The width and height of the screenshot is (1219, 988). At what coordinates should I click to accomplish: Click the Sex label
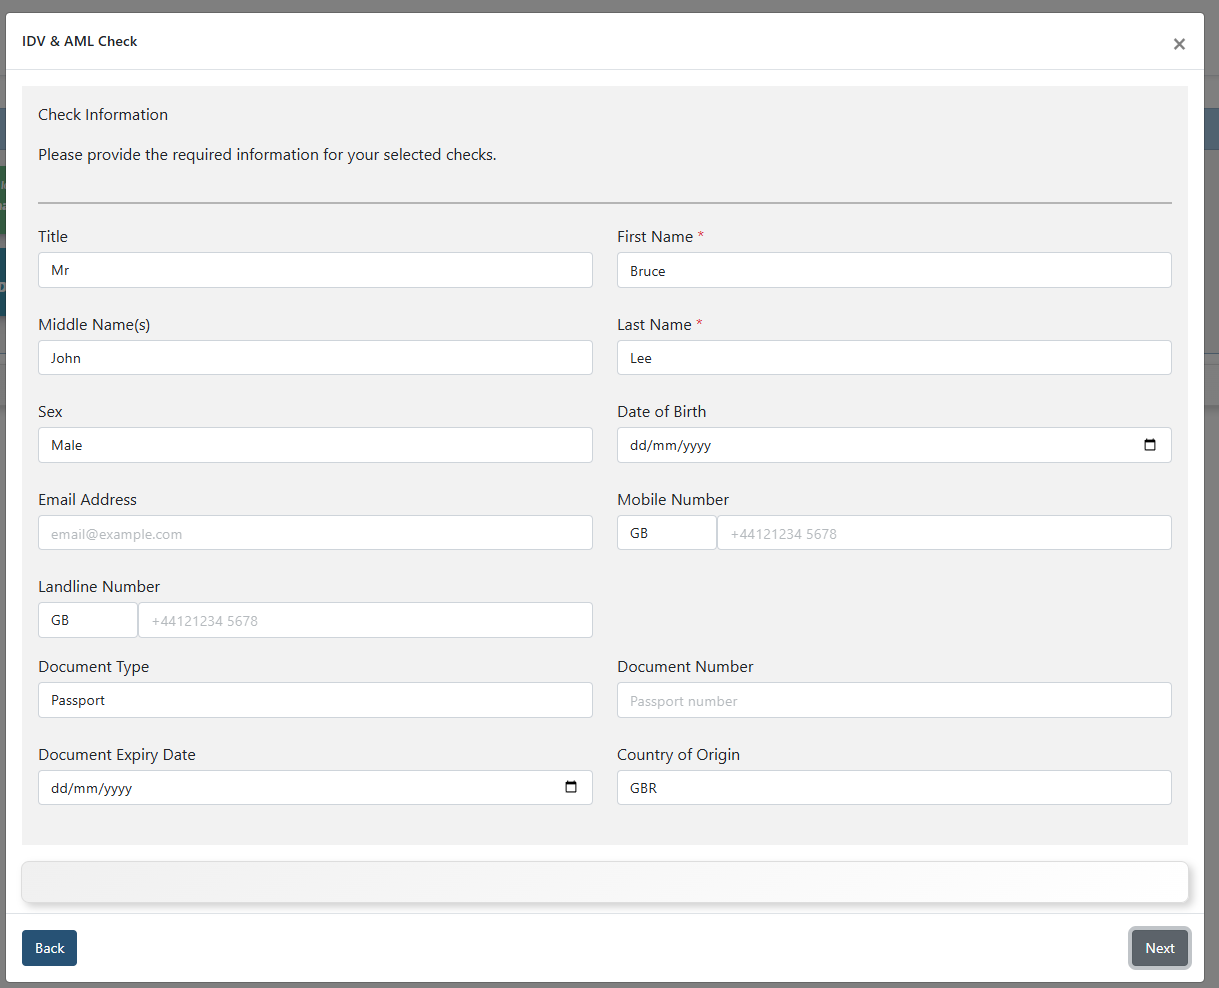(50, 411)
